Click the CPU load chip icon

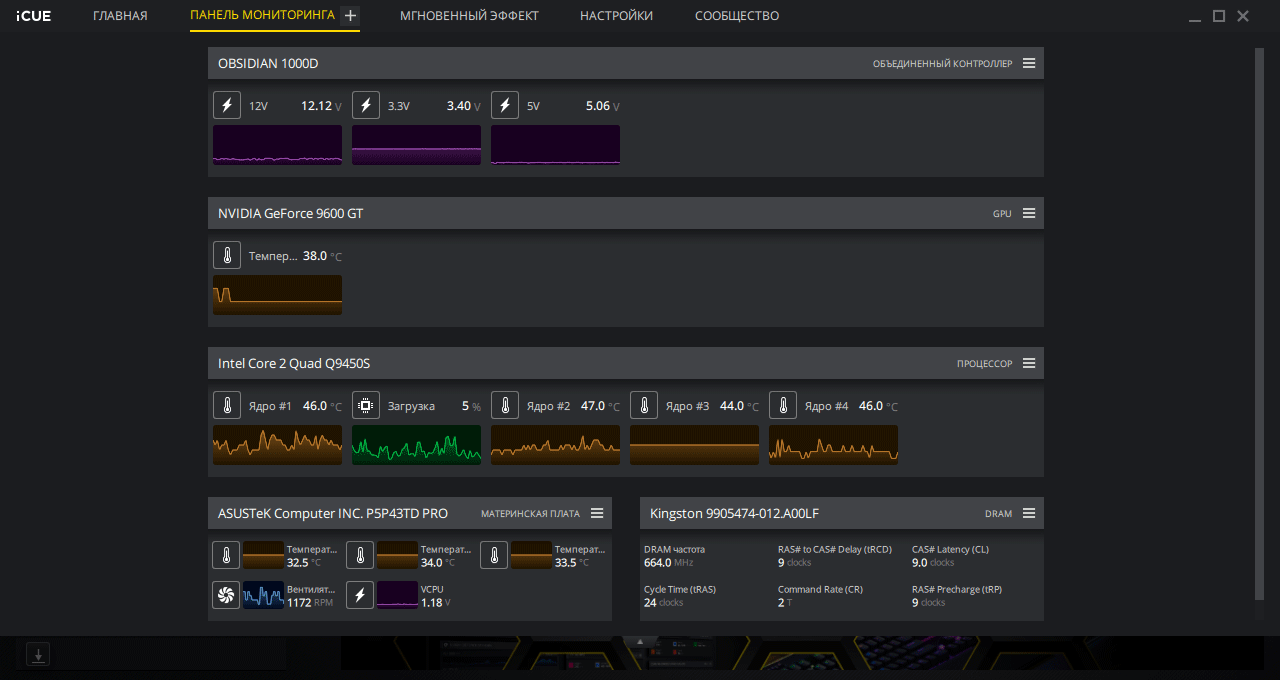[366, 405]
